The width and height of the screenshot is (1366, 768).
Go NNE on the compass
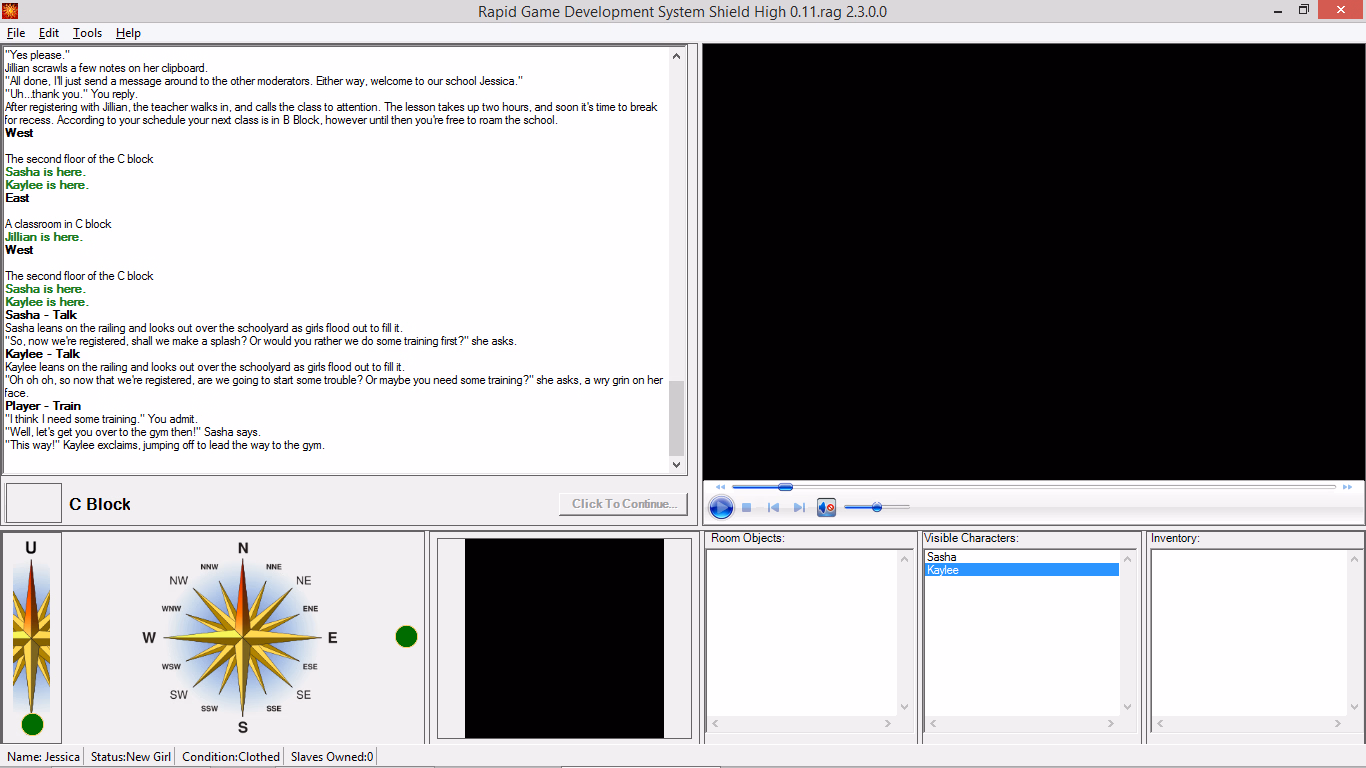coord(274,567)
